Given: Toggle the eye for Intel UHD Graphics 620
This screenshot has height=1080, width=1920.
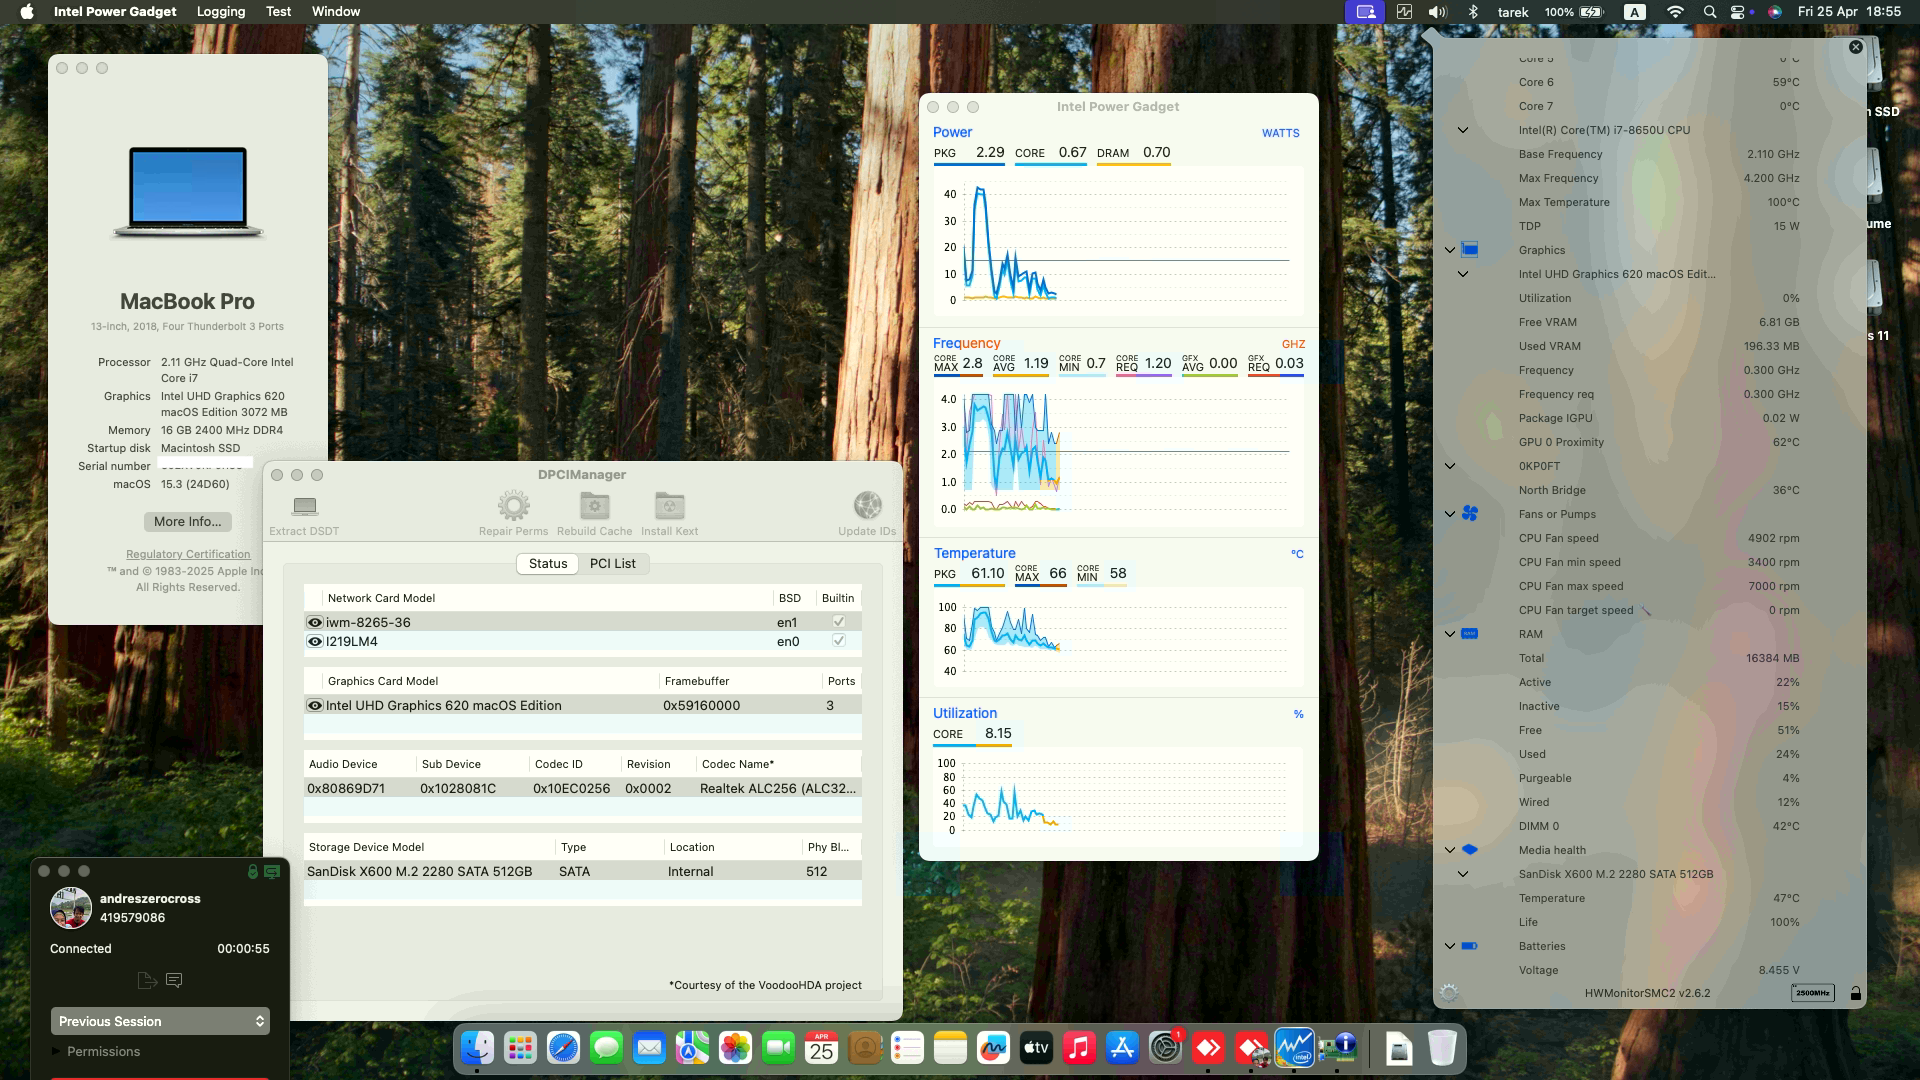Looking at the screenshot, I should pos(315,705).
